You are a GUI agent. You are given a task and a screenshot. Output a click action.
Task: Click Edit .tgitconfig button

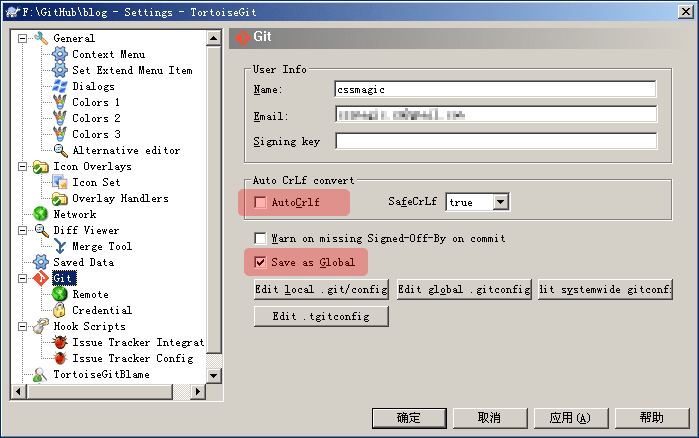coord(321,316)
